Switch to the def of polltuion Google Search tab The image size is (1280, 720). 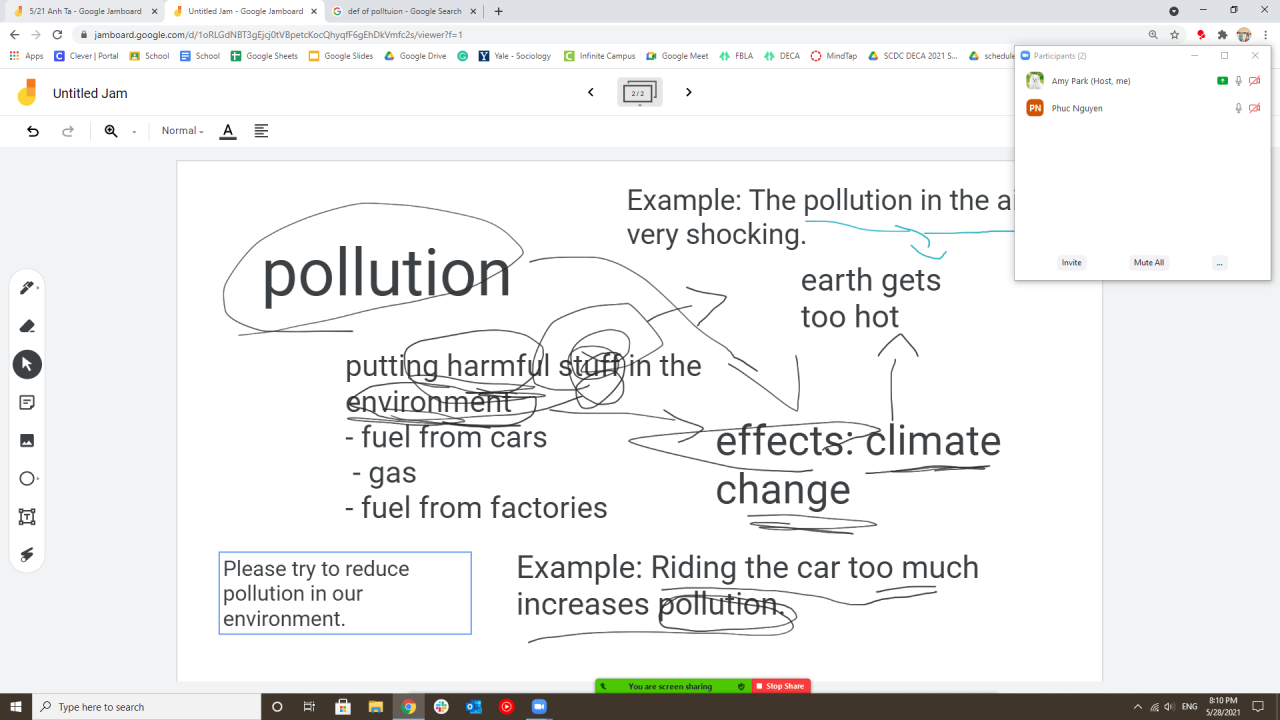pyautogui.click(x=404, y=11)
